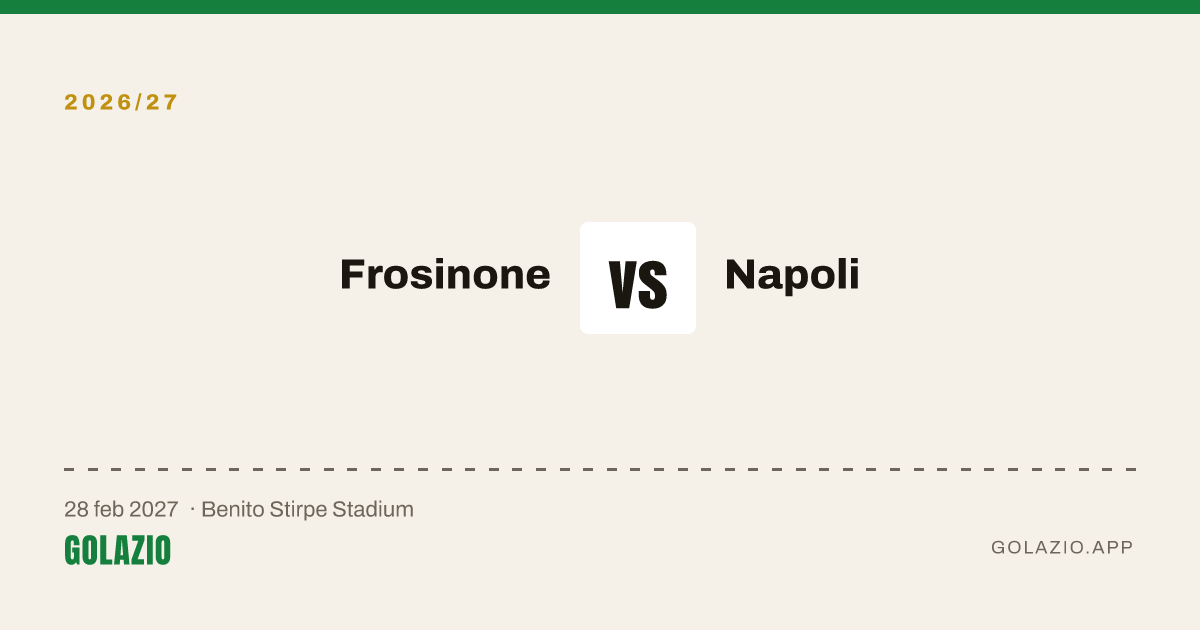Click the year 2027 in the date
The width and height of the screenshot is (1200, 630).
(x=154, y=509)
